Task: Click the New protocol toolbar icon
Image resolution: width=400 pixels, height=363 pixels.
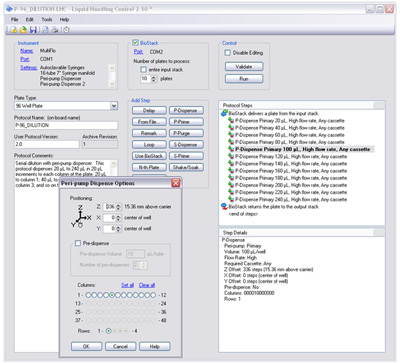Action: [13, 30]
